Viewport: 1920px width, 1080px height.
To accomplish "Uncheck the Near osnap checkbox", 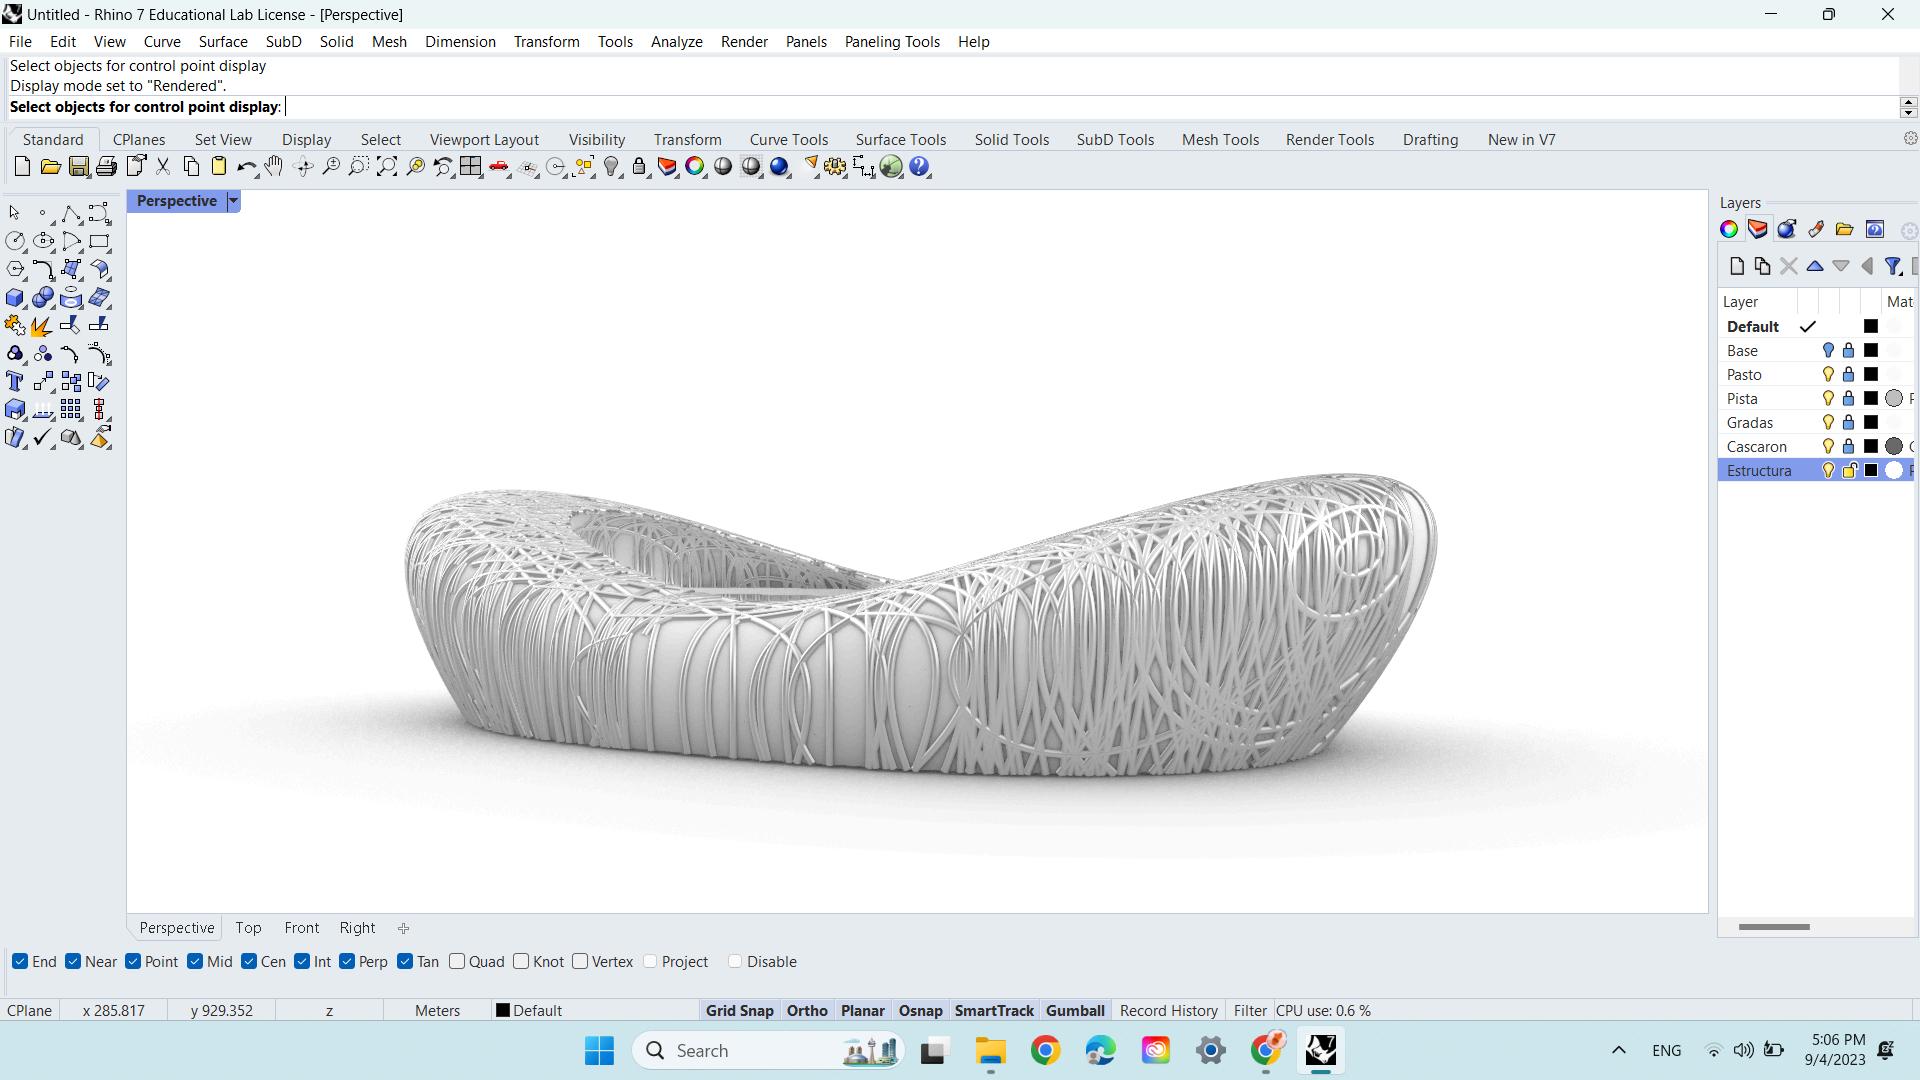I will point(73,961).
